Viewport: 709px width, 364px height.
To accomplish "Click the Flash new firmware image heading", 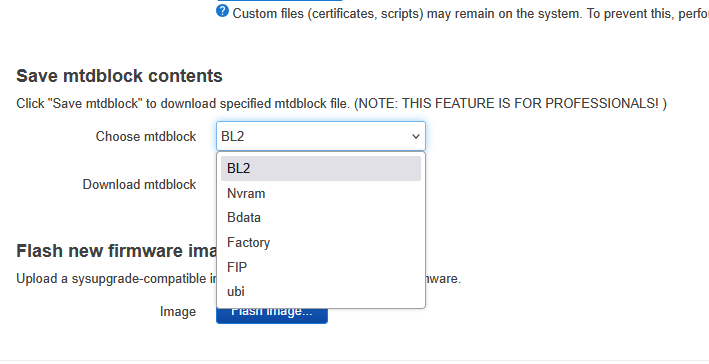I will (117, 251).
